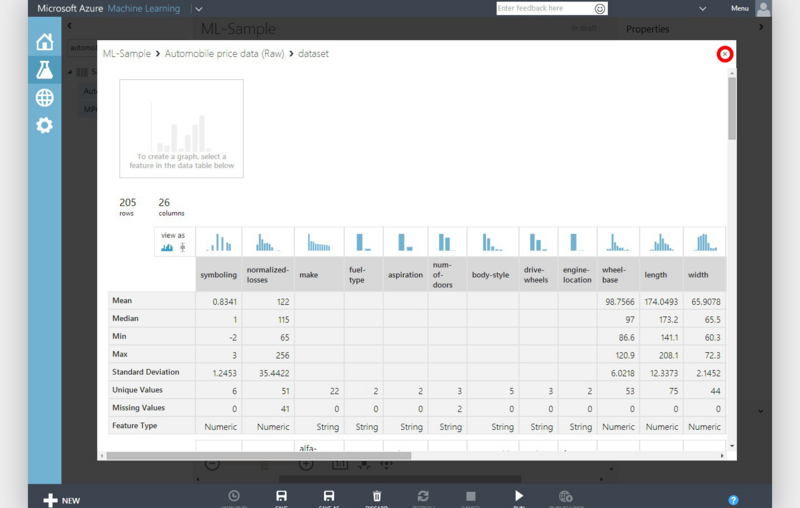800x508 pixels.
Task: Click the ML-Sample breadcrumb link
Action: 127,54
